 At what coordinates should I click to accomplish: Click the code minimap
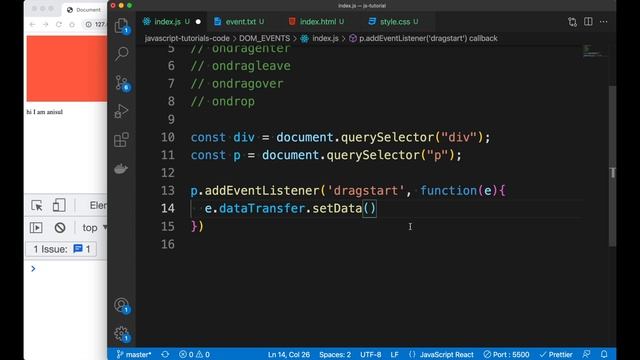point(594,51)
